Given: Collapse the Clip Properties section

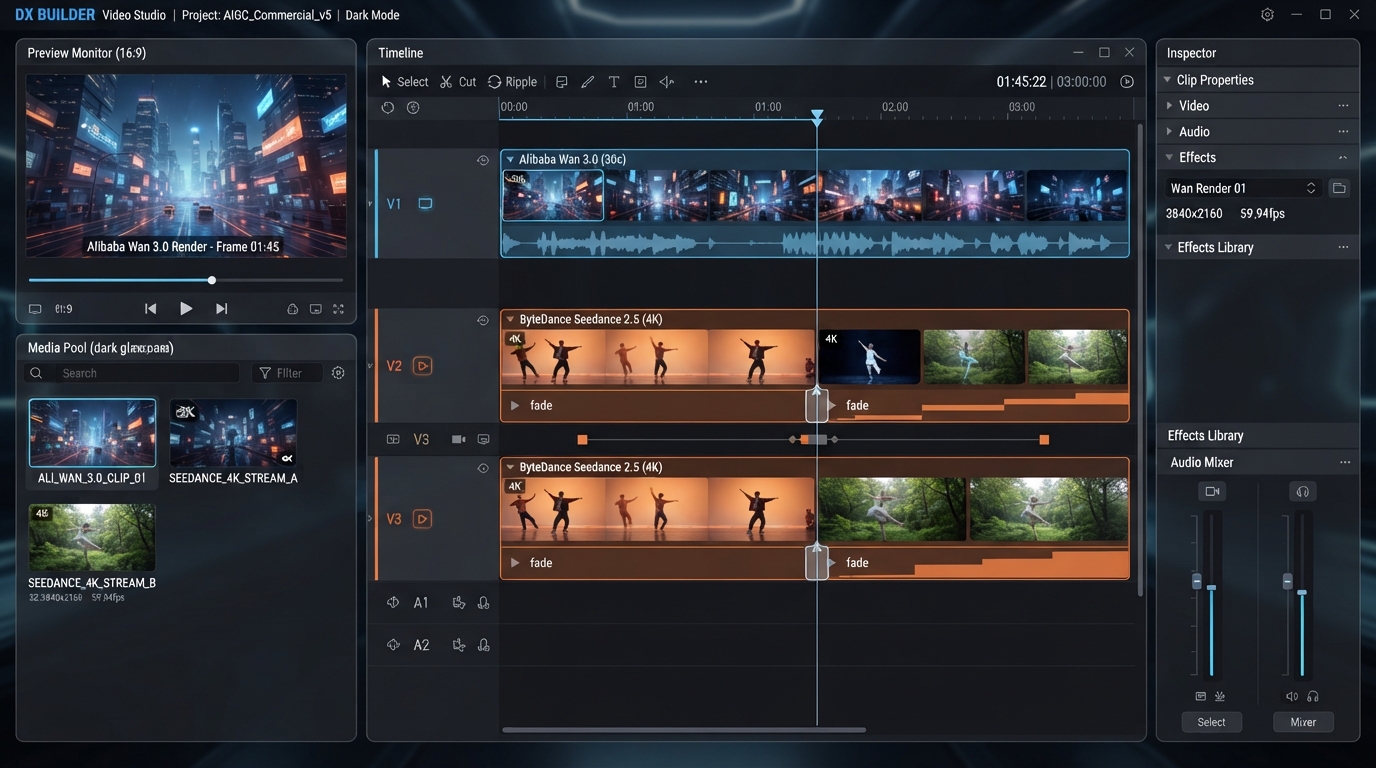Looking at the screenshot, I should pyautogui.click(x=1168, y=80).
